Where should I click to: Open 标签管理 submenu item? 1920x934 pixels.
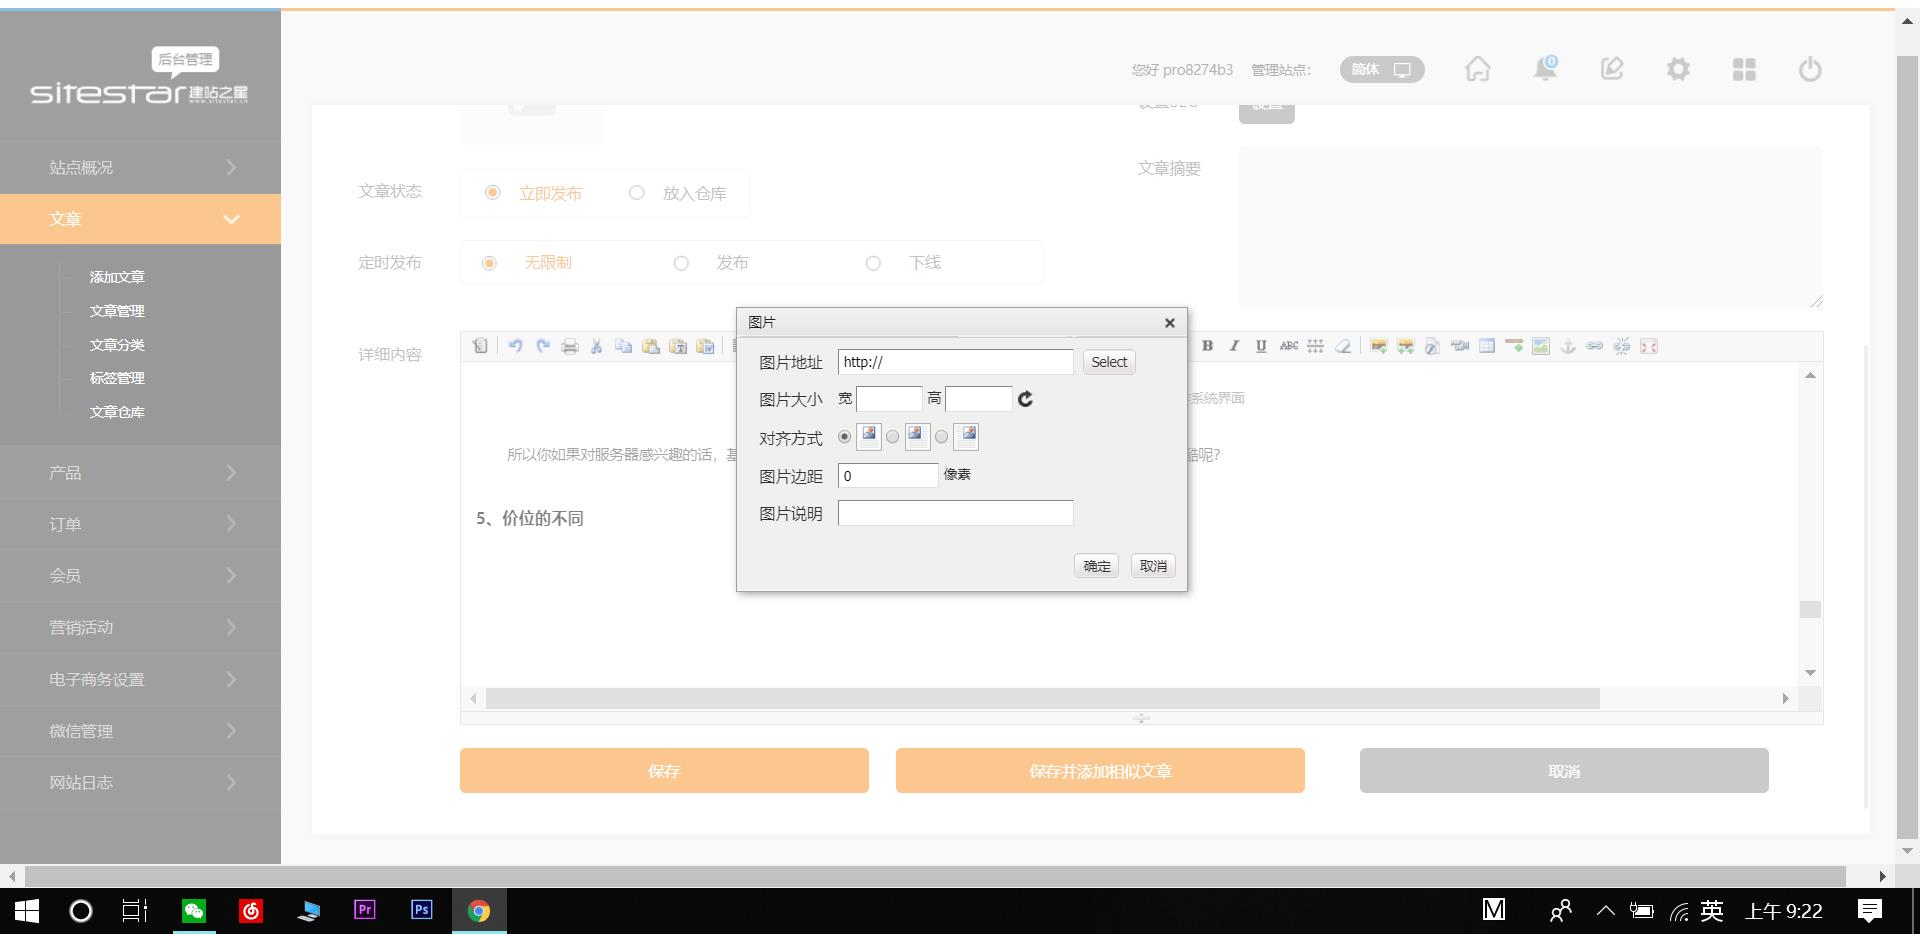pos(117,378)
